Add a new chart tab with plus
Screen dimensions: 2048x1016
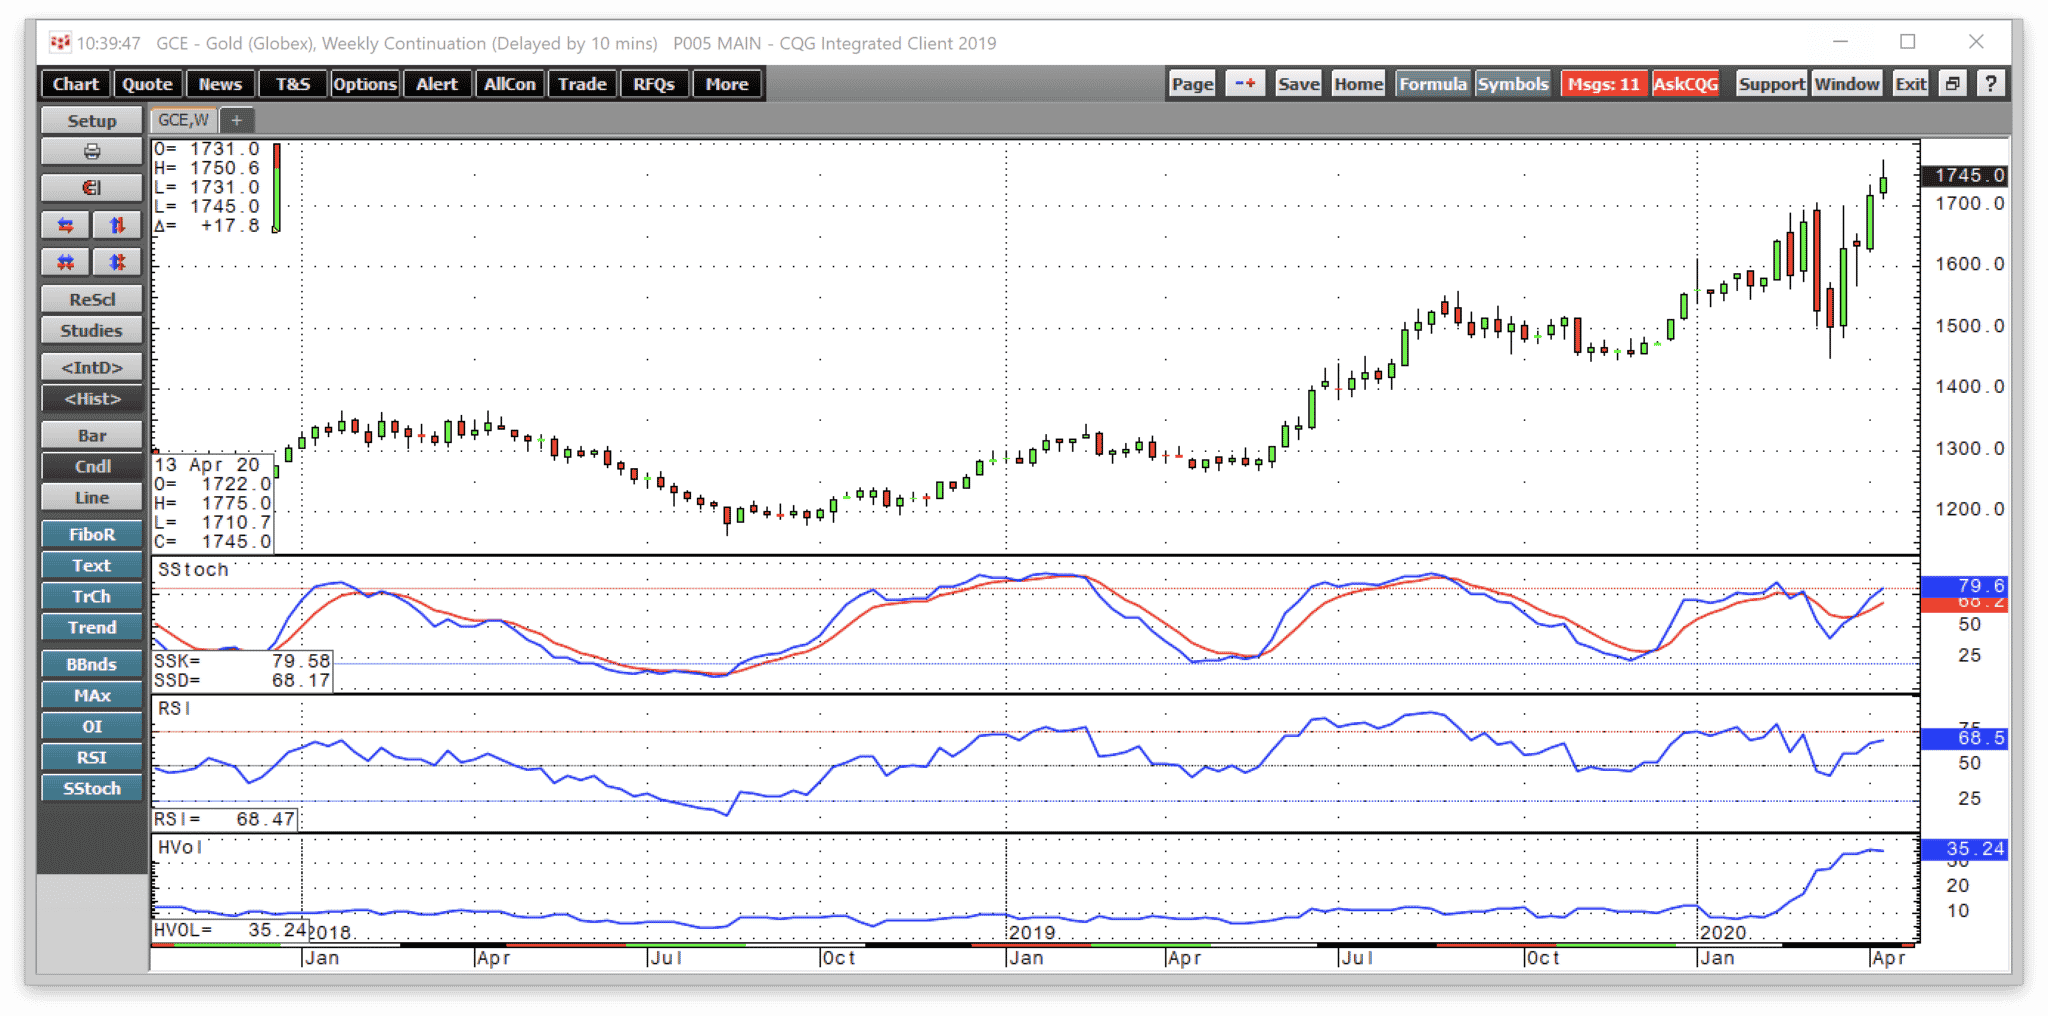click(x=237, y=120)
